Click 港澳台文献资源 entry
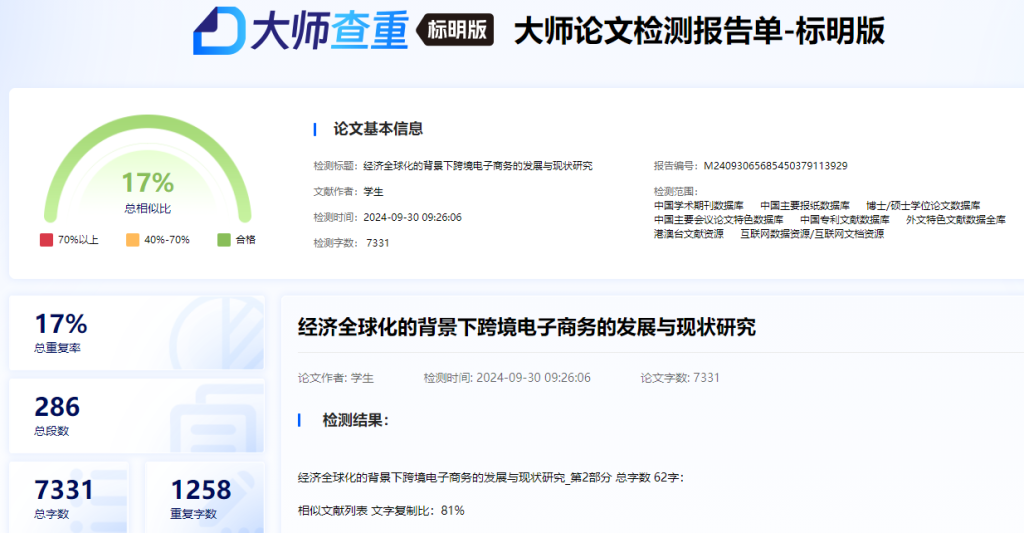The height and width of the screenshot is (533, 1024). click(689, 234)
